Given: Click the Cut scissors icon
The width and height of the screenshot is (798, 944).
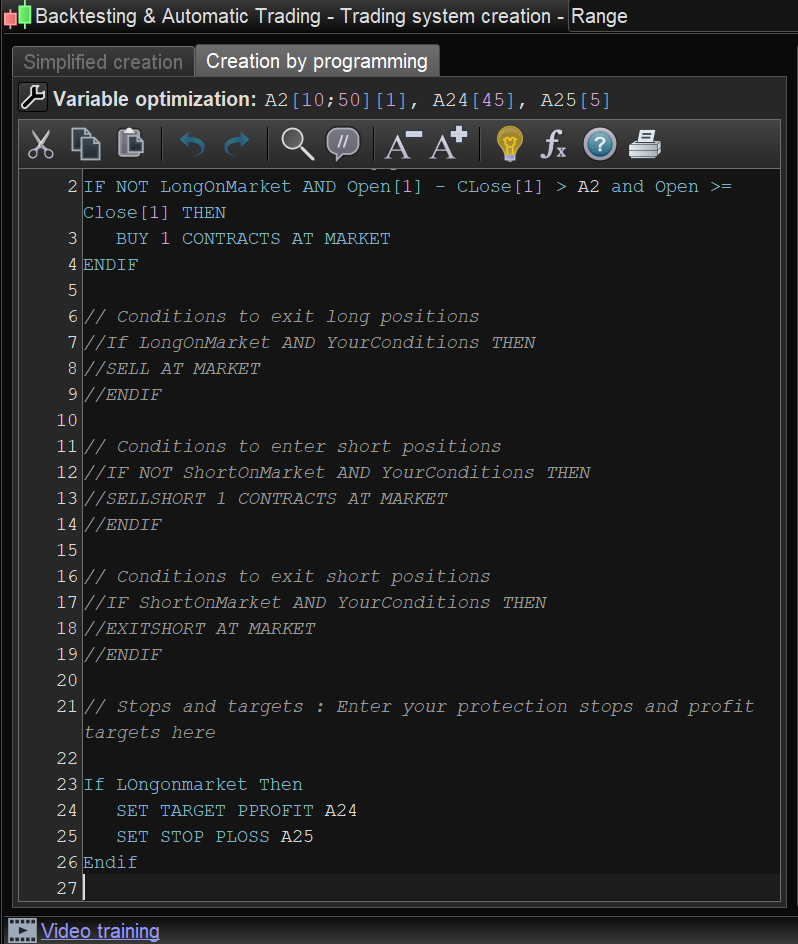Looking at the screenshot, I should click(40, 145).
